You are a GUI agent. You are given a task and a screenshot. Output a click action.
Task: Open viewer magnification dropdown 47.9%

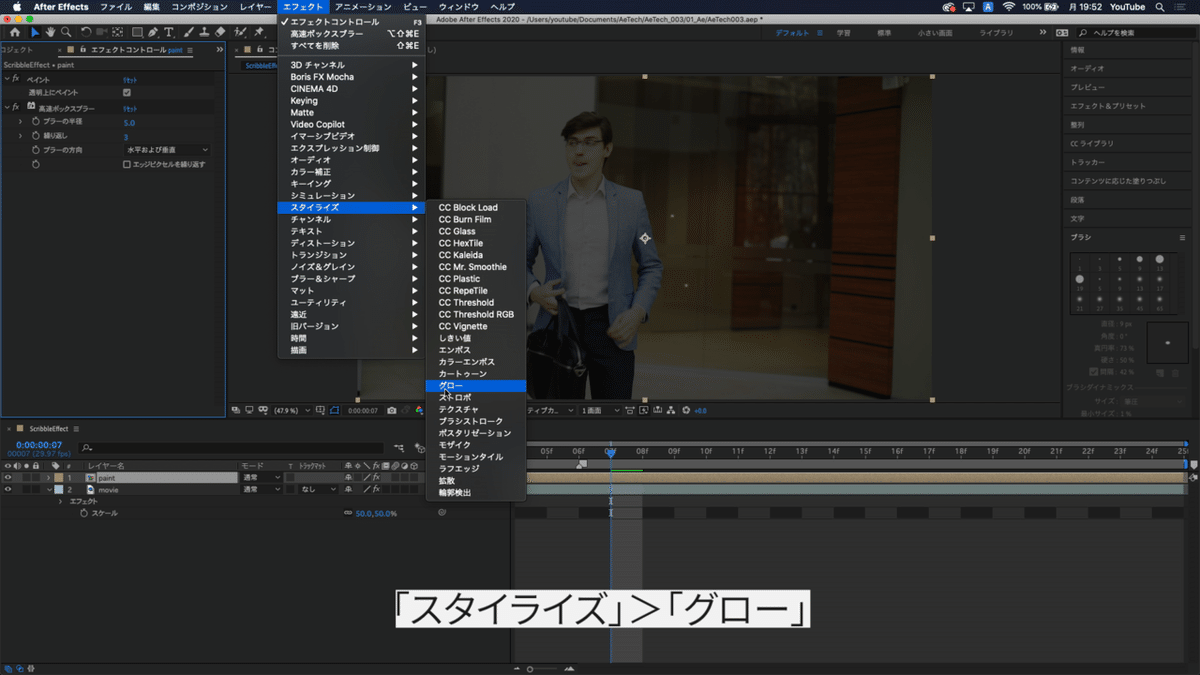click(x=292, y=410)
